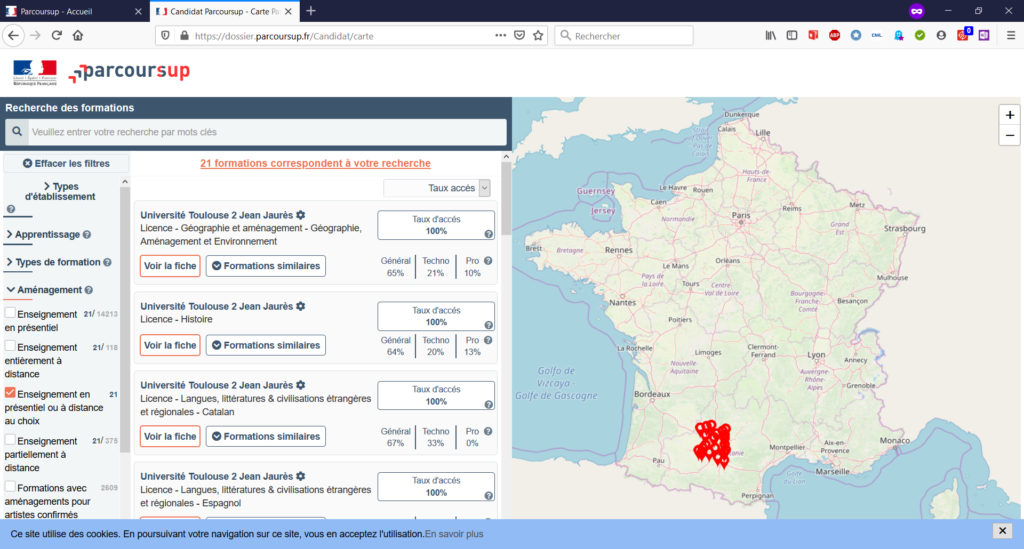Screen dimensions: 1024x549
Task: Focus the keyword search field 'Veuillez entrer votre recherche'
Action: tap(267, 132)
